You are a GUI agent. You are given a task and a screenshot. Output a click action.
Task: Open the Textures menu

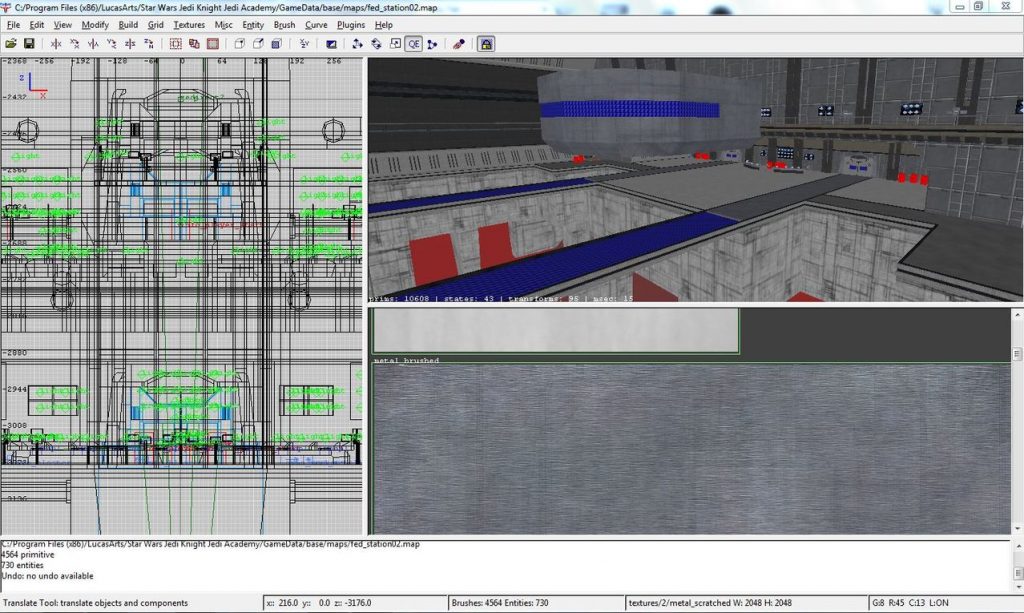tap(189, 25)
